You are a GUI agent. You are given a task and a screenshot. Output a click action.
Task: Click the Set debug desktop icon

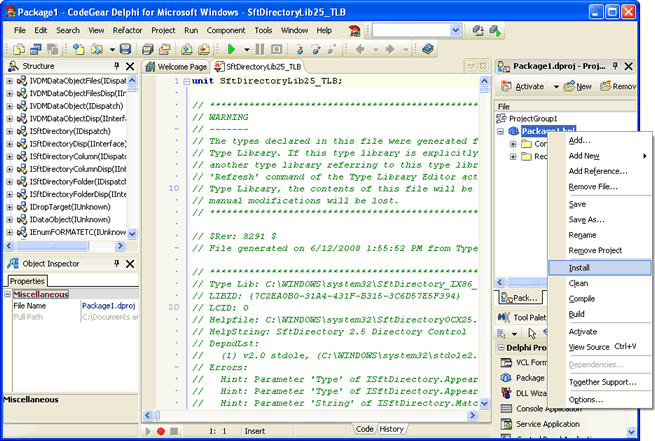pos(495,30)
